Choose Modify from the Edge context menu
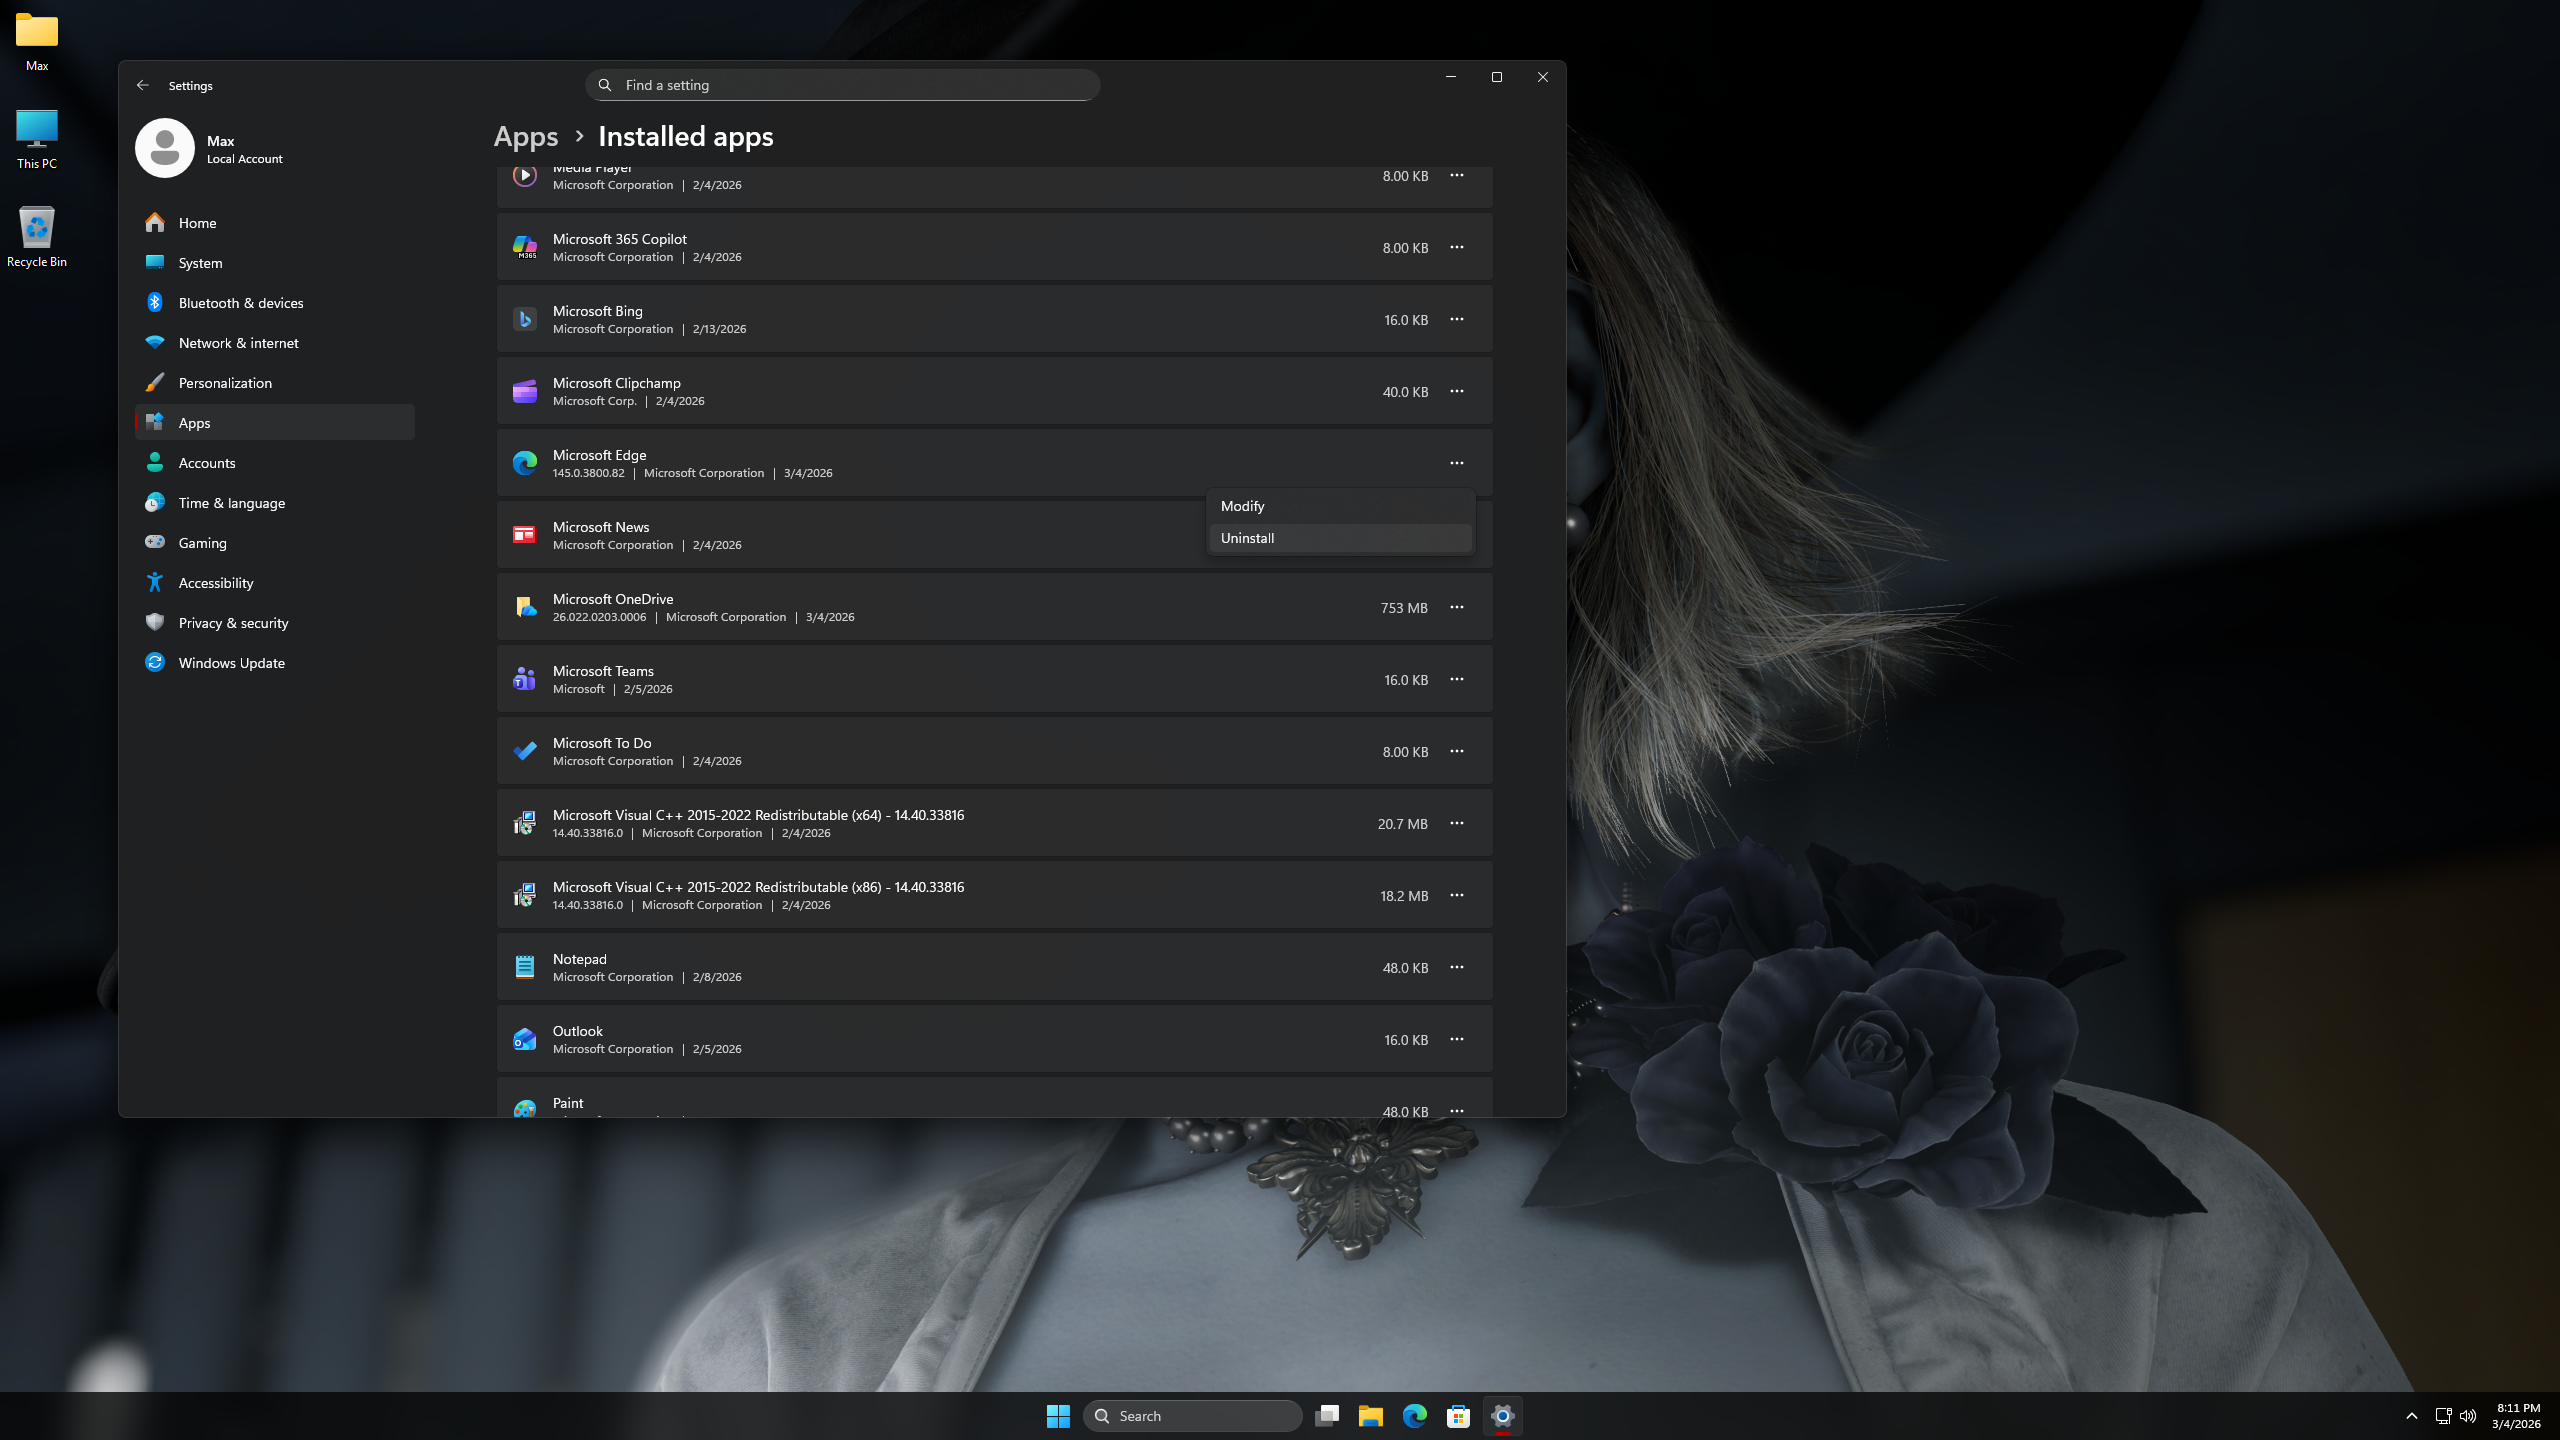This screenshot has height=1440, width=2560. tap(1340, 506)
